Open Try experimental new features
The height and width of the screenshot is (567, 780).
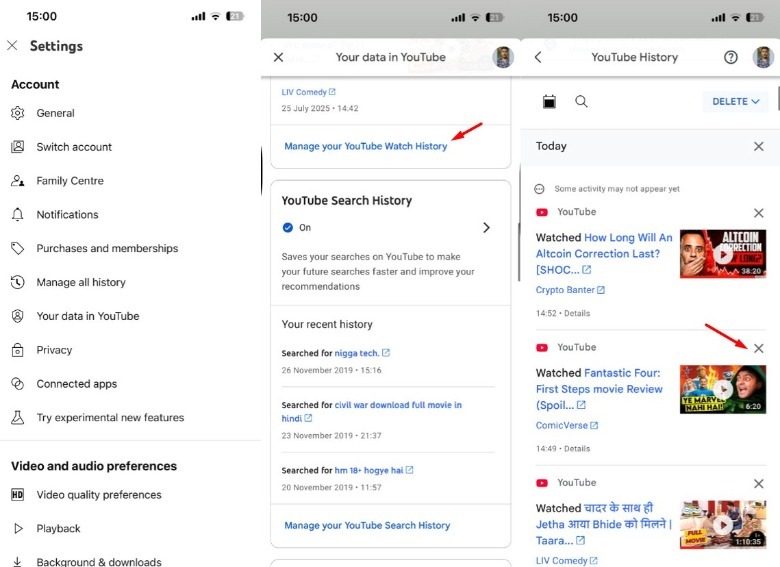[130, 417]
